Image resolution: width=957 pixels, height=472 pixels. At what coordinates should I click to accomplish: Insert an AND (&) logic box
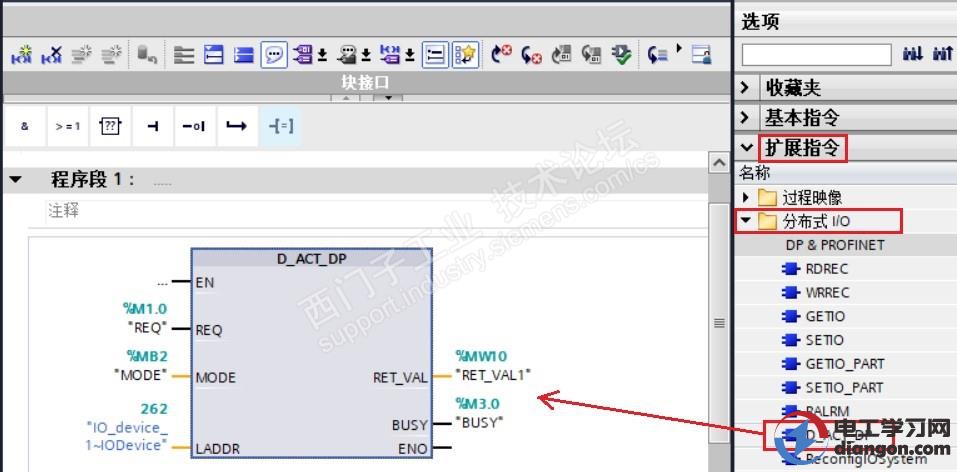25,126
